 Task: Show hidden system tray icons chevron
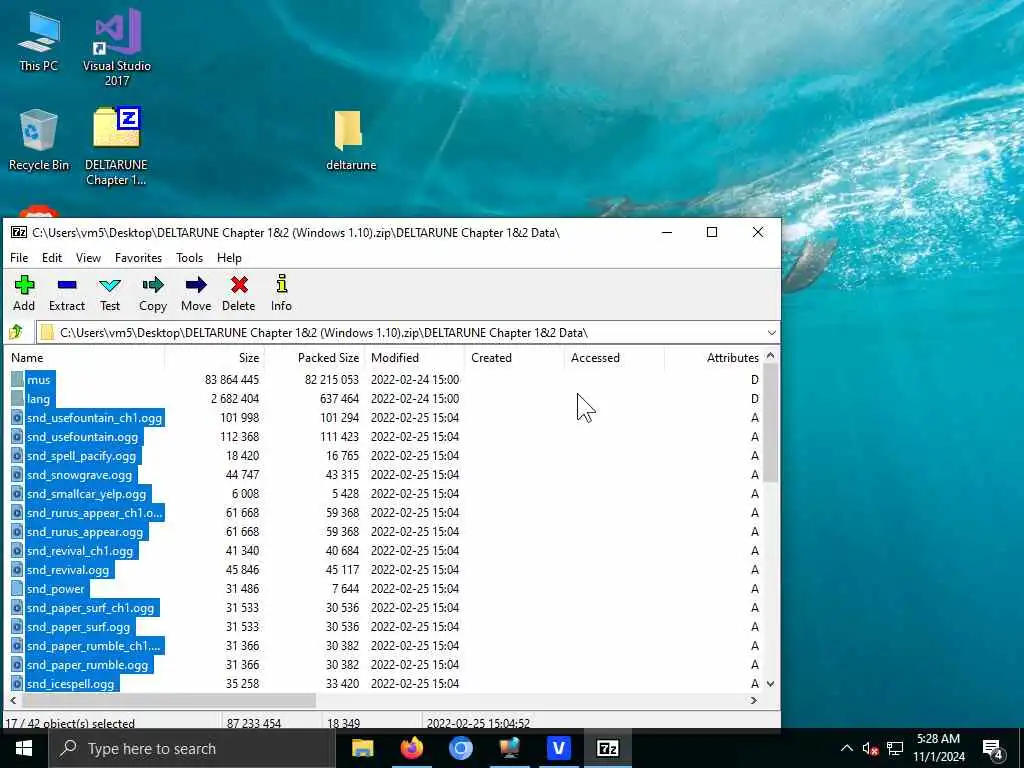click(846, 748)
